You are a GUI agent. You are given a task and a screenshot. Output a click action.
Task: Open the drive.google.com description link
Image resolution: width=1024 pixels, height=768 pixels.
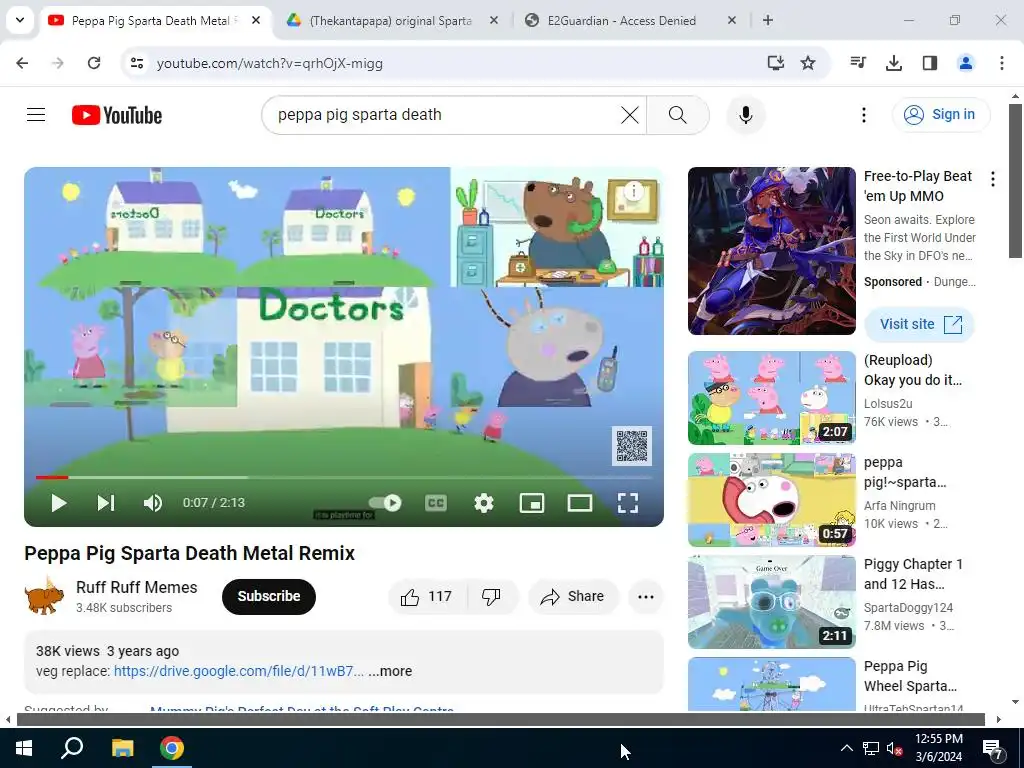(239, 671)
